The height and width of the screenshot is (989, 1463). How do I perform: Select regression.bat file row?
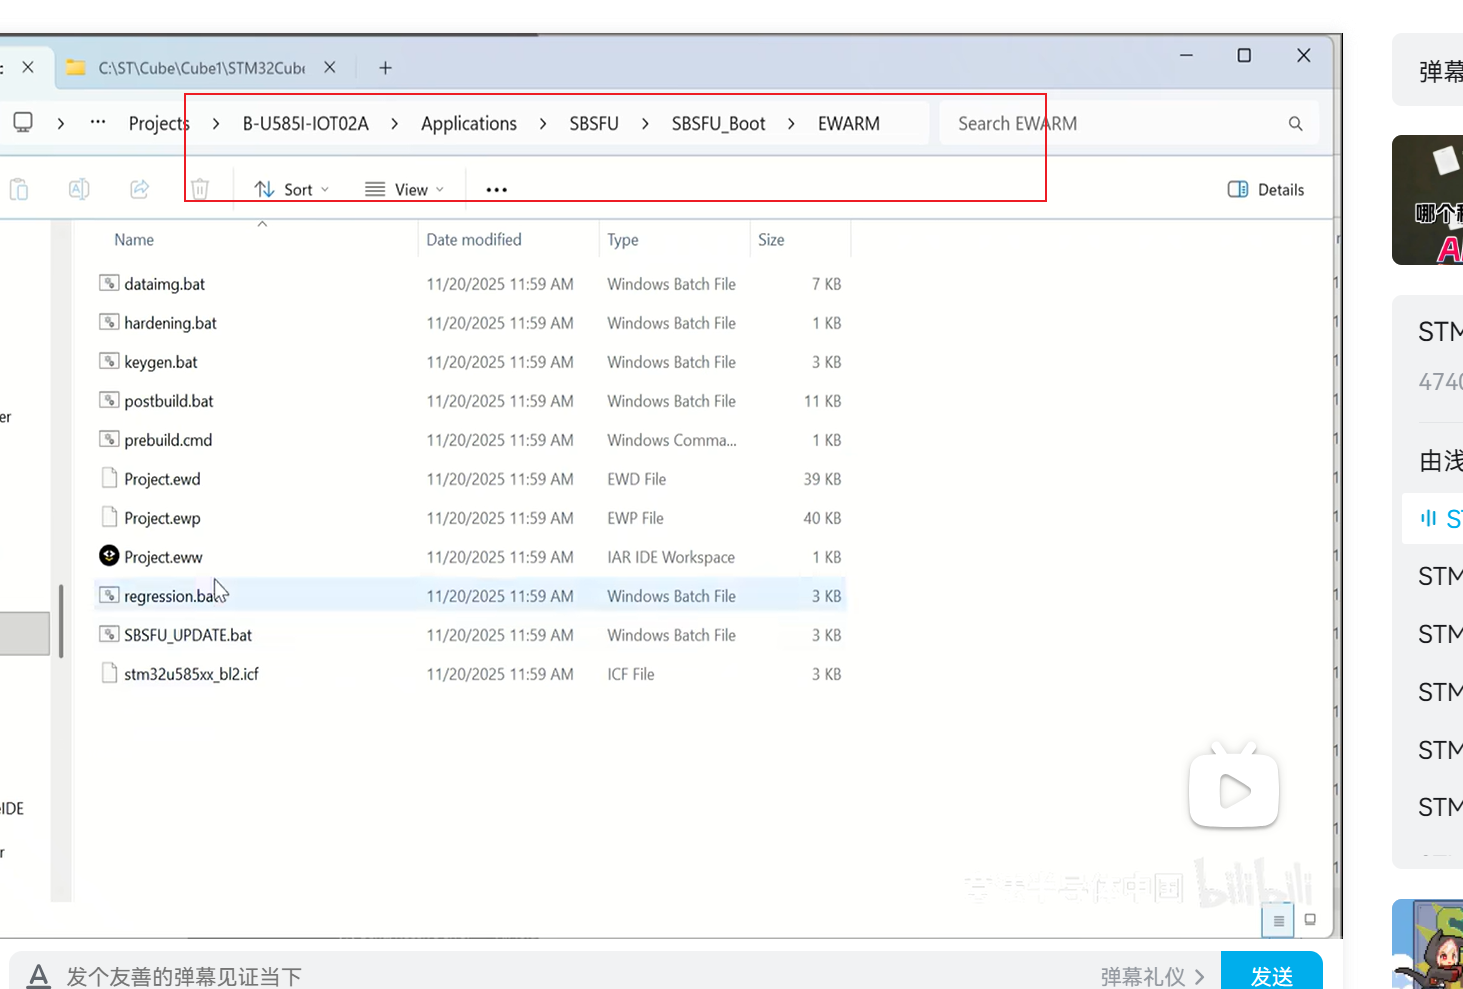pyautogui.click(x=470, y=596)
